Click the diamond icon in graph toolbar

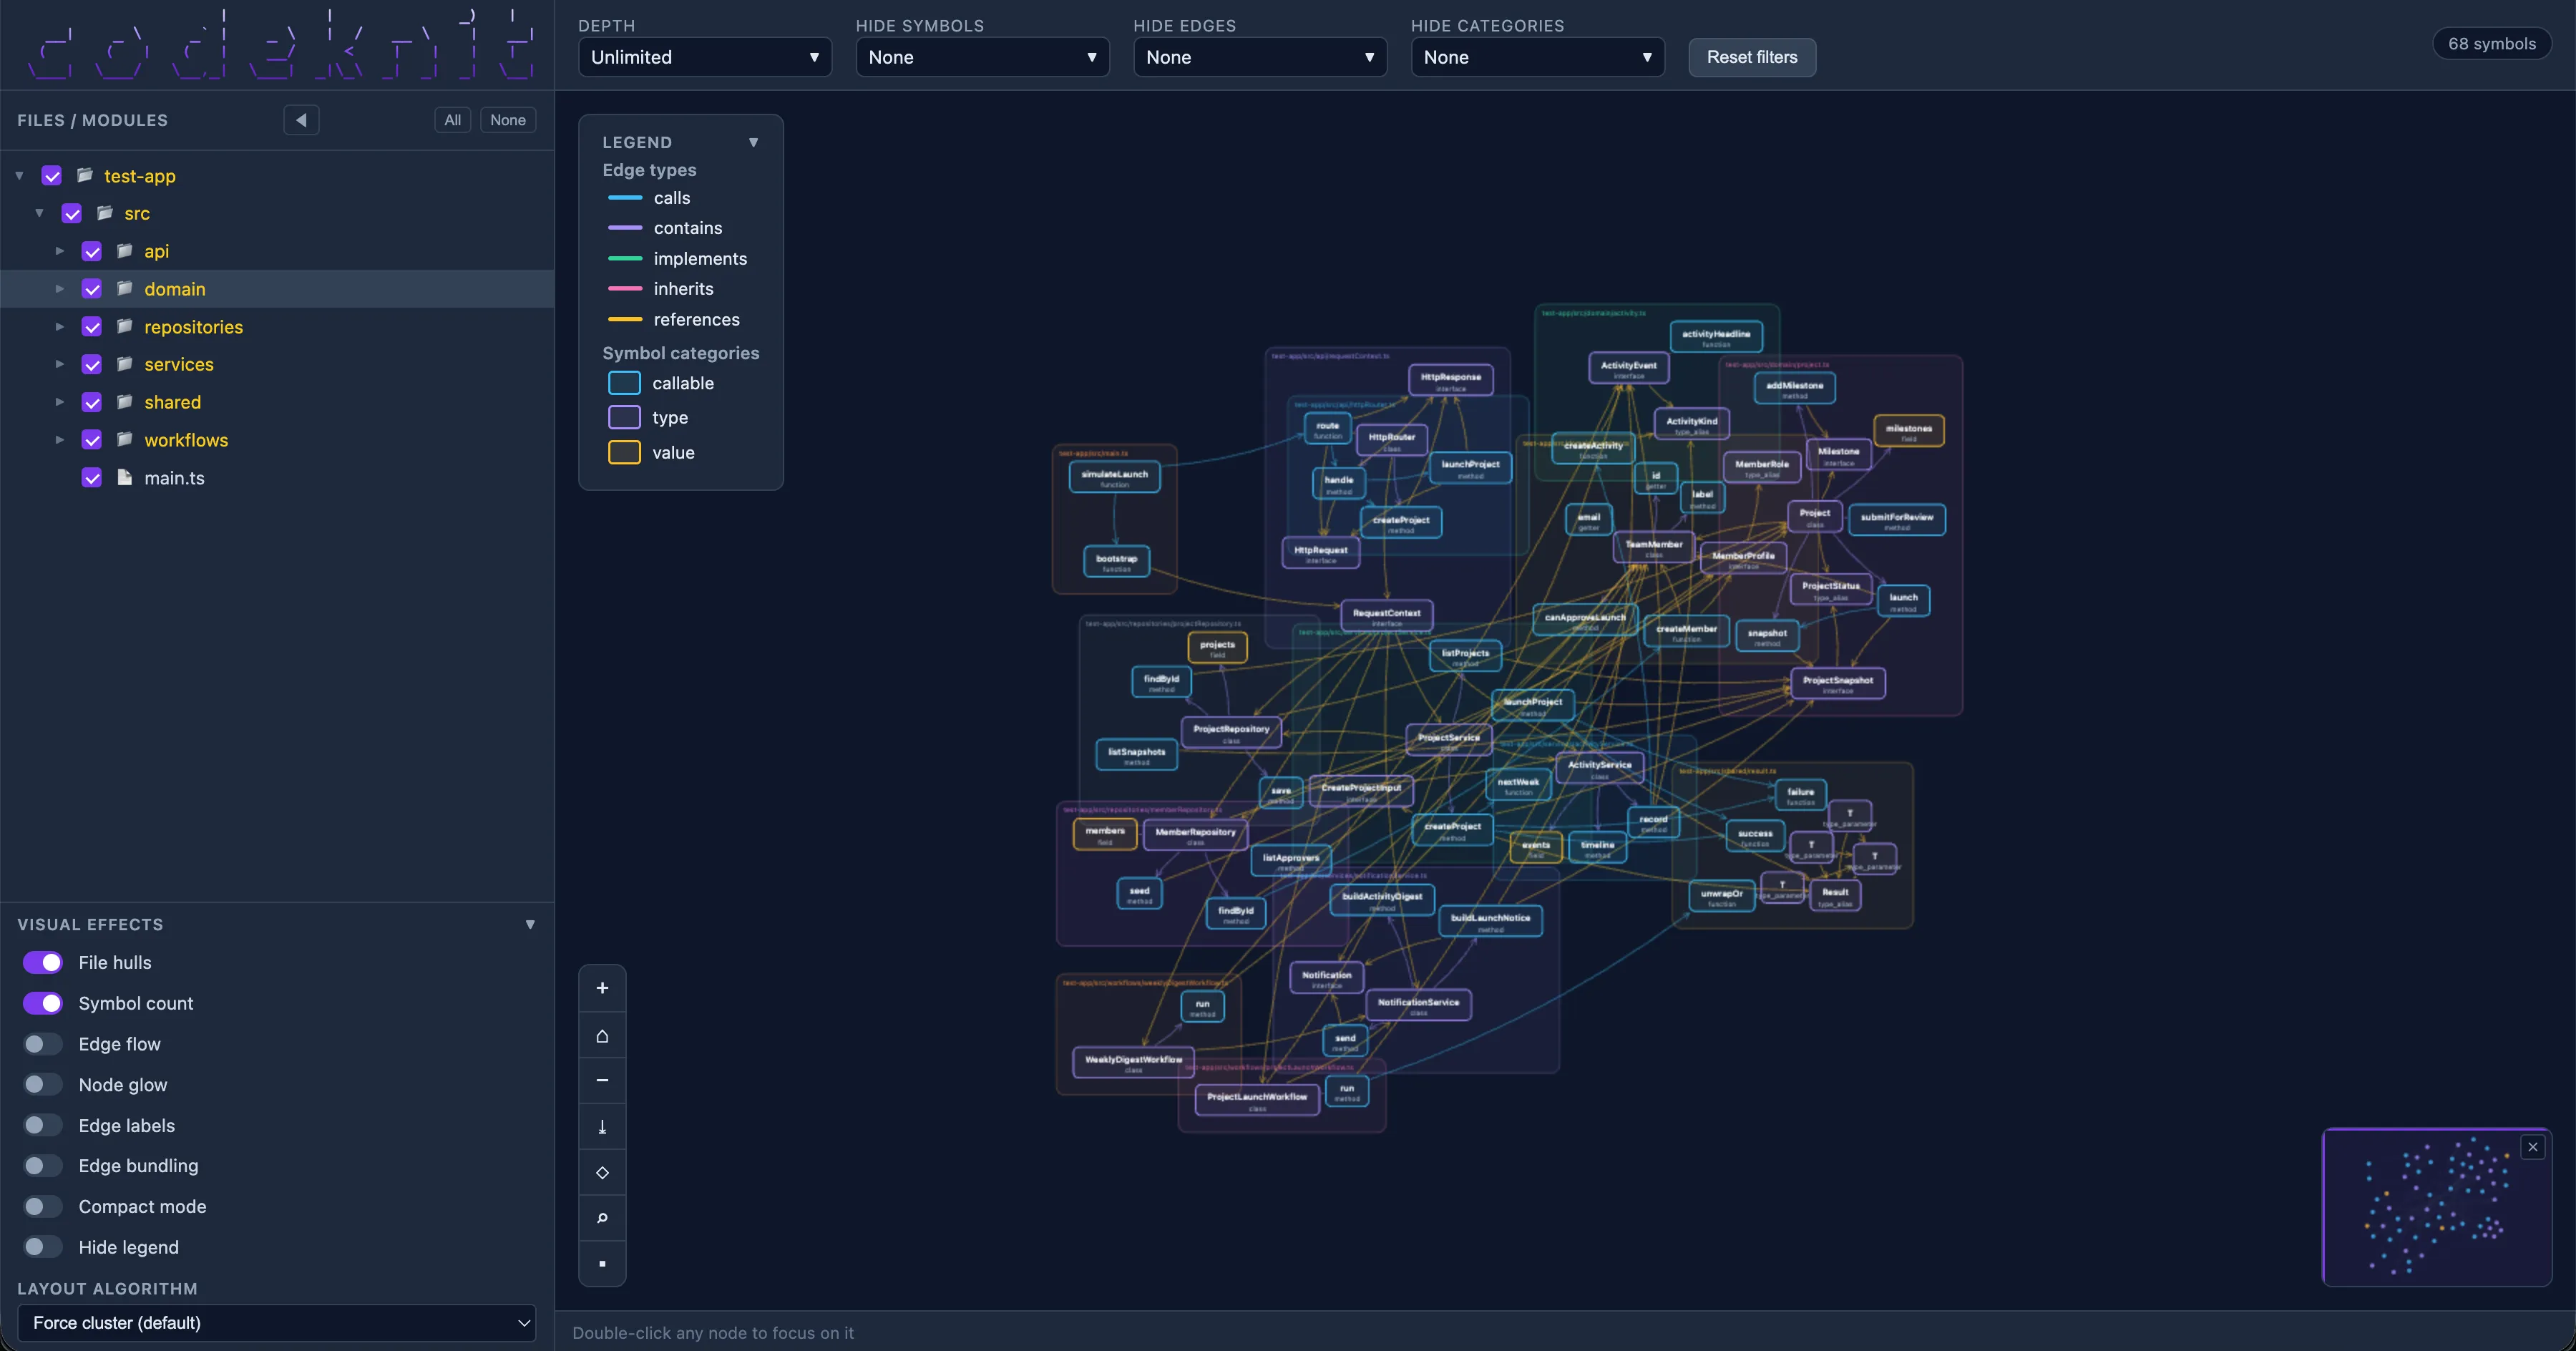(x=602, y=1172)
